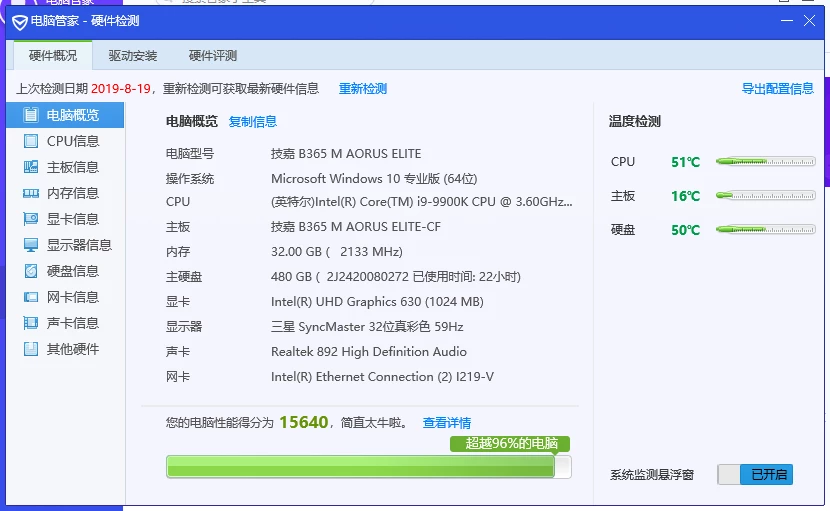Image resolution: width=830 pixels, height=511 pixels.
Task: Switch to the 硬件评测 tab
Action: coord(213,56)
